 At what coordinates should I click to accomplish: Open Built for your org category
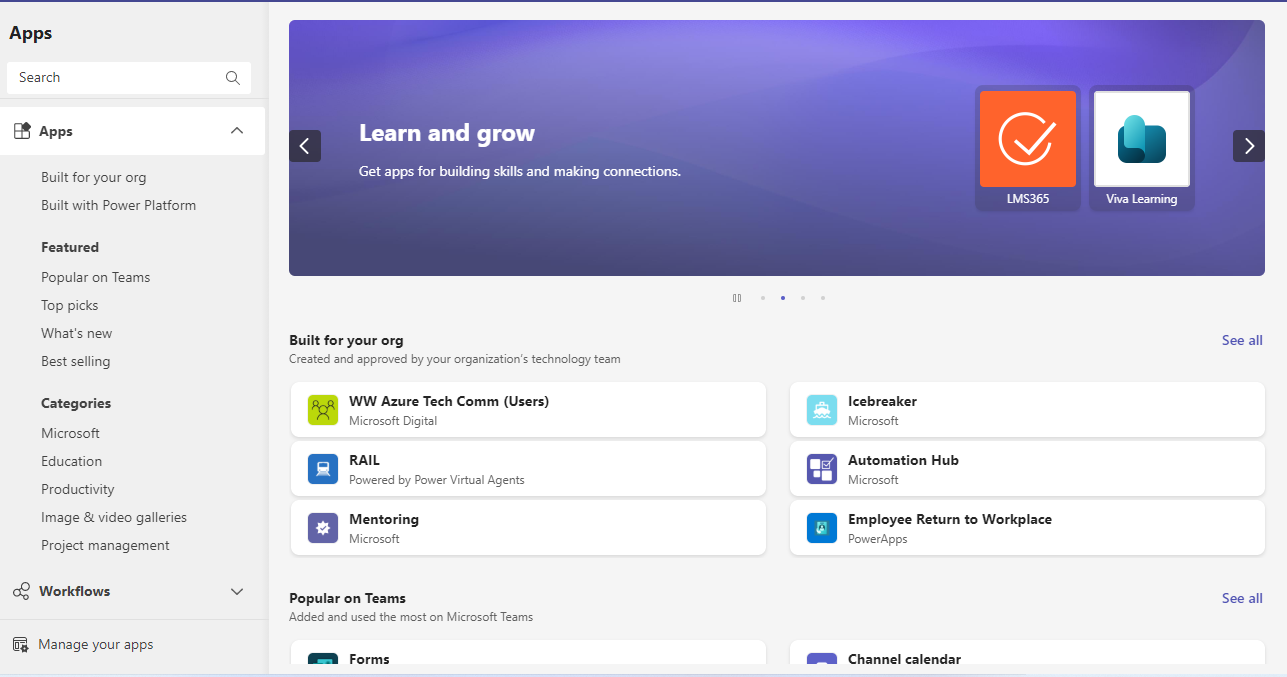point(94,177)
